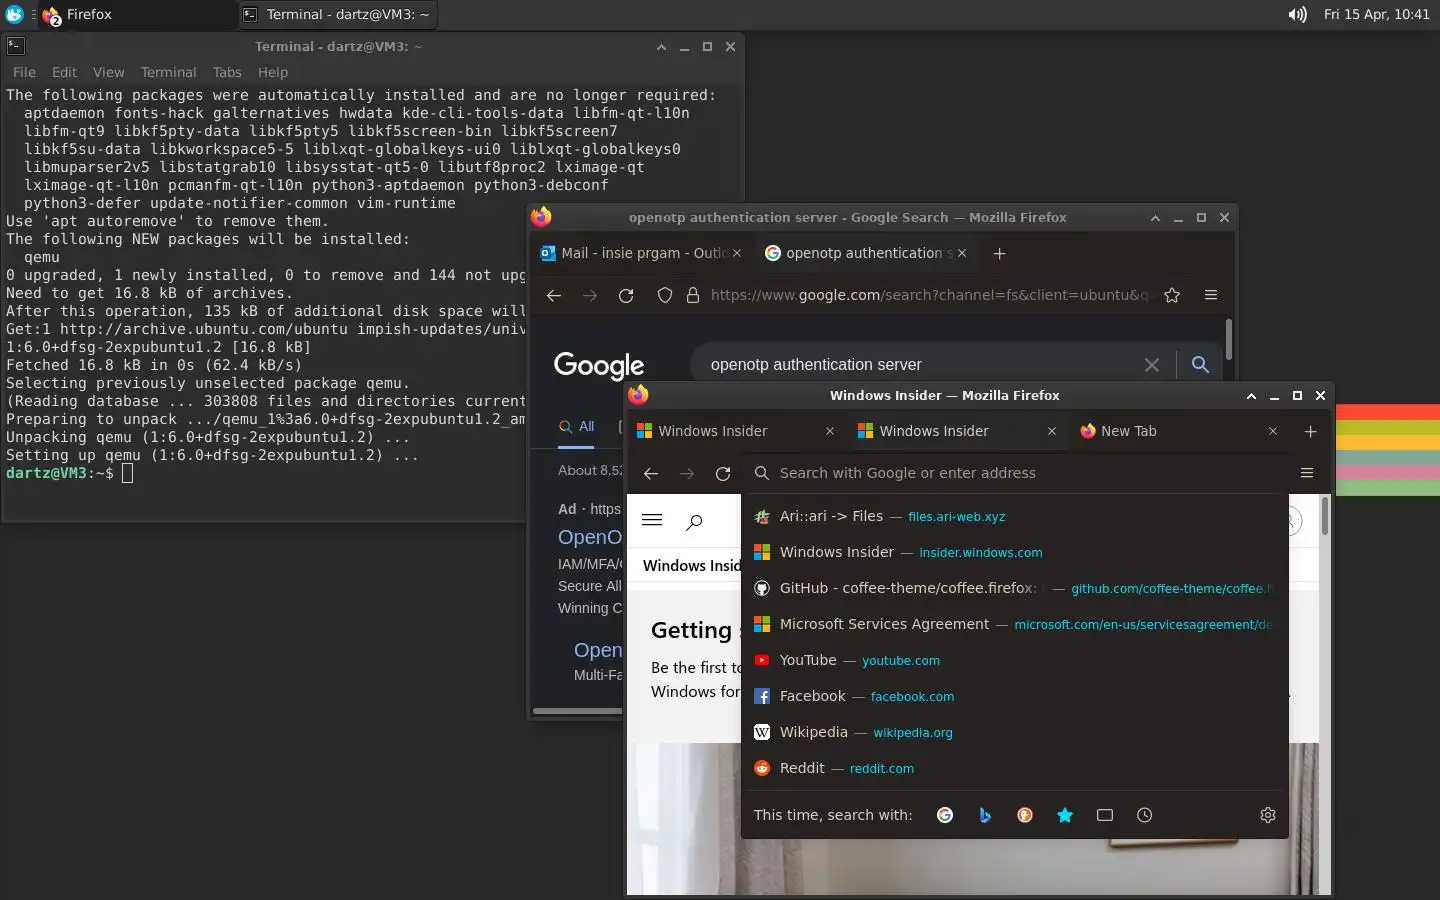This screenshot has width=1440, height=900.
Task: Click Terminal - dartz@VM3 task button in panel
Action: (x=337, y=14)
